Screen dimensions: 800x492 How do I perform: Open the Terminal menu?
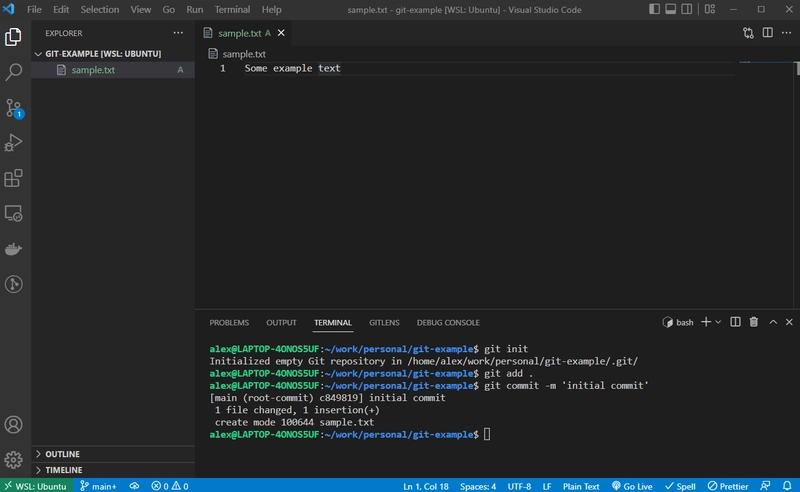[x=232, y=9]
